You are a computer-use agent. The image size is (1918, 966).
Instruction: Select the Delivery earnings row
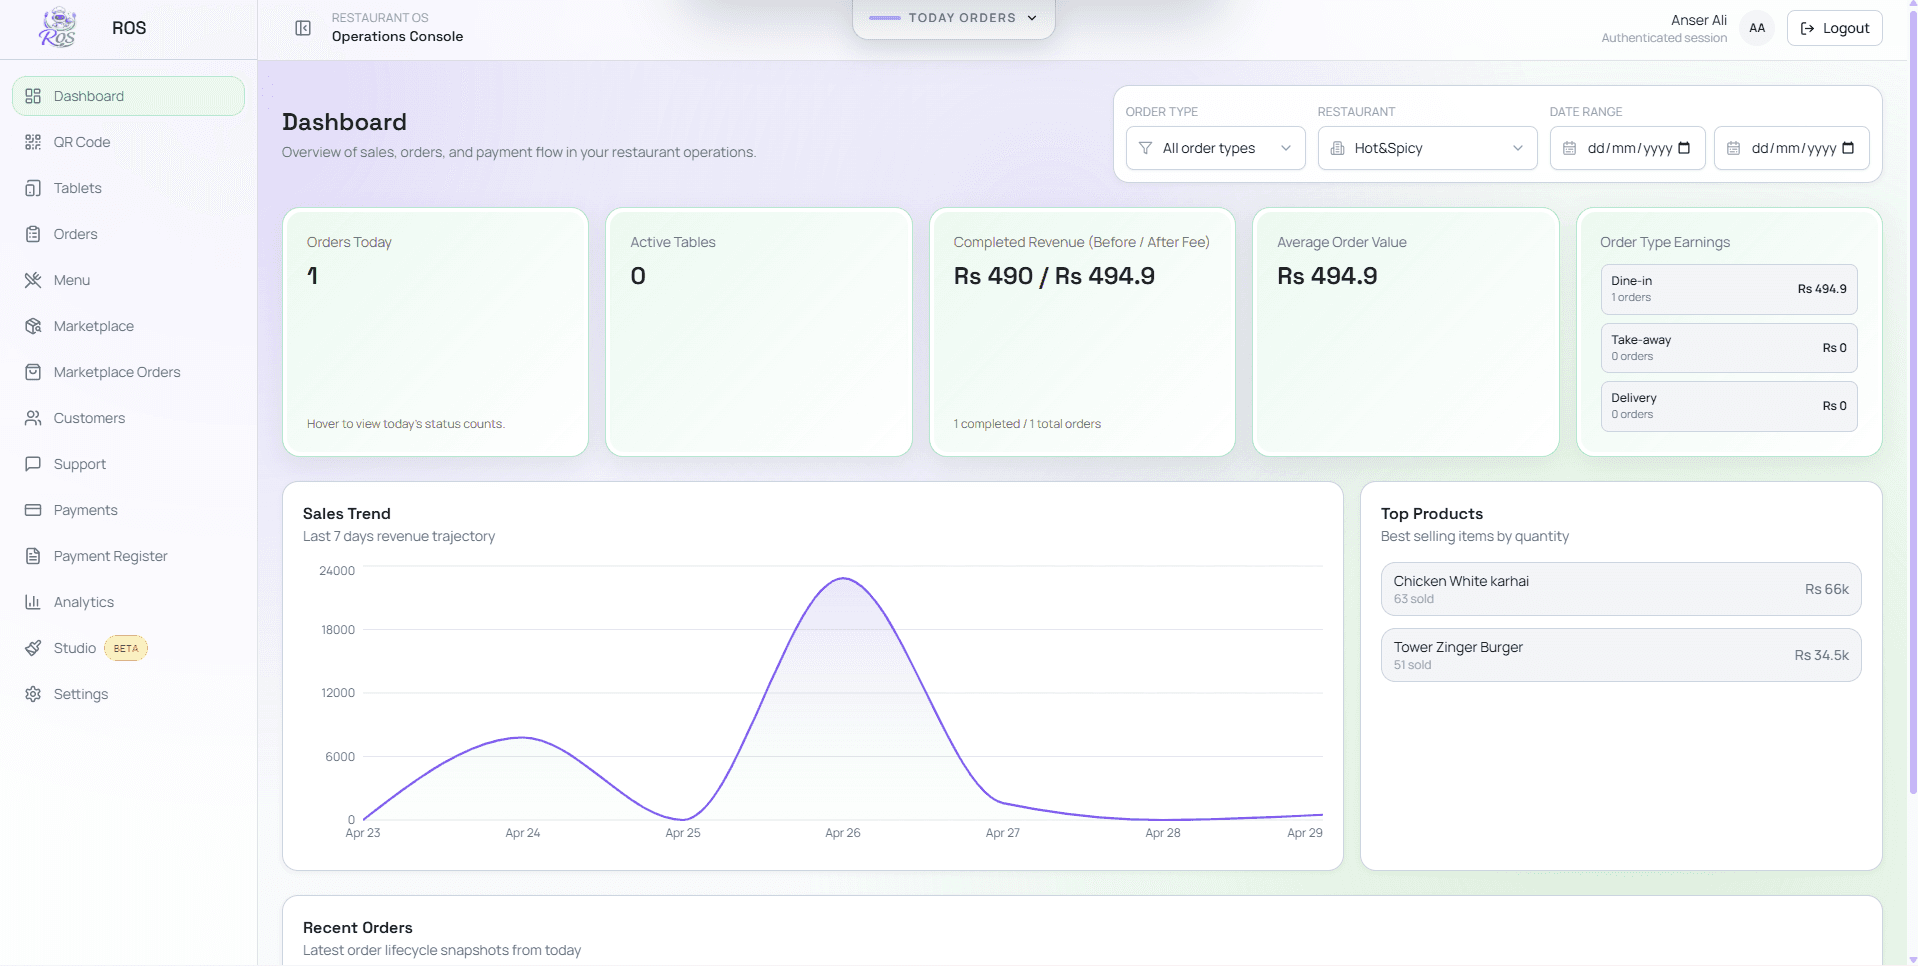tap(1729, 406)
